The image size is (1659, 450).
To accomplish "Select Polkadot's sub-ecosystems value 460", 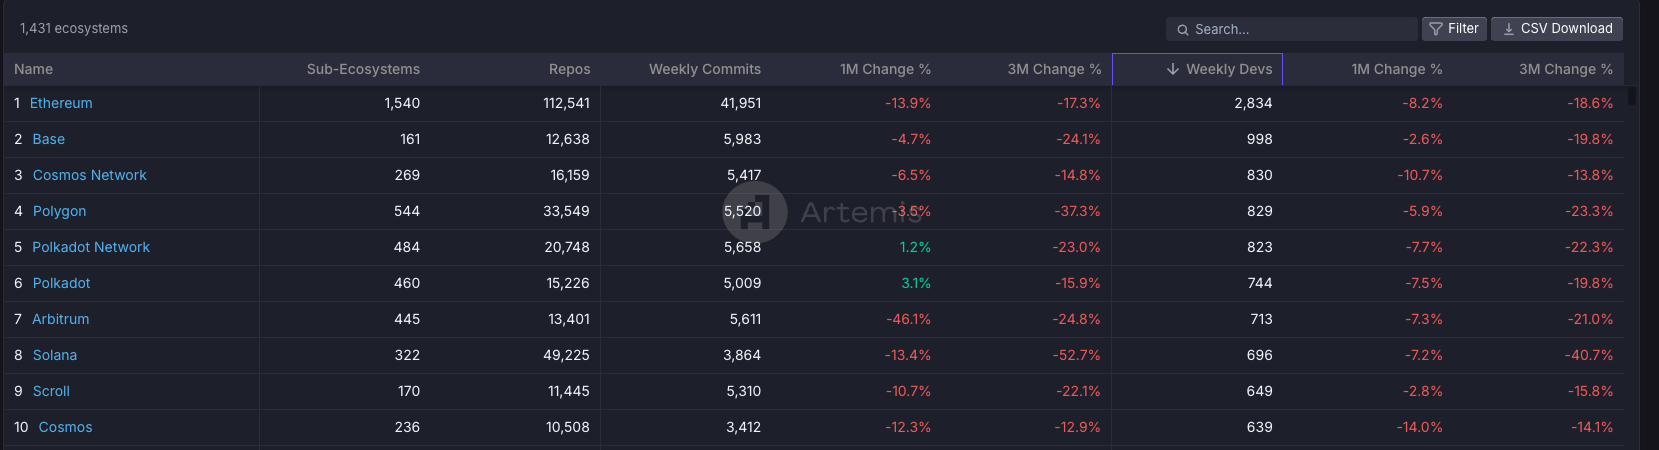I will [407, 283].
